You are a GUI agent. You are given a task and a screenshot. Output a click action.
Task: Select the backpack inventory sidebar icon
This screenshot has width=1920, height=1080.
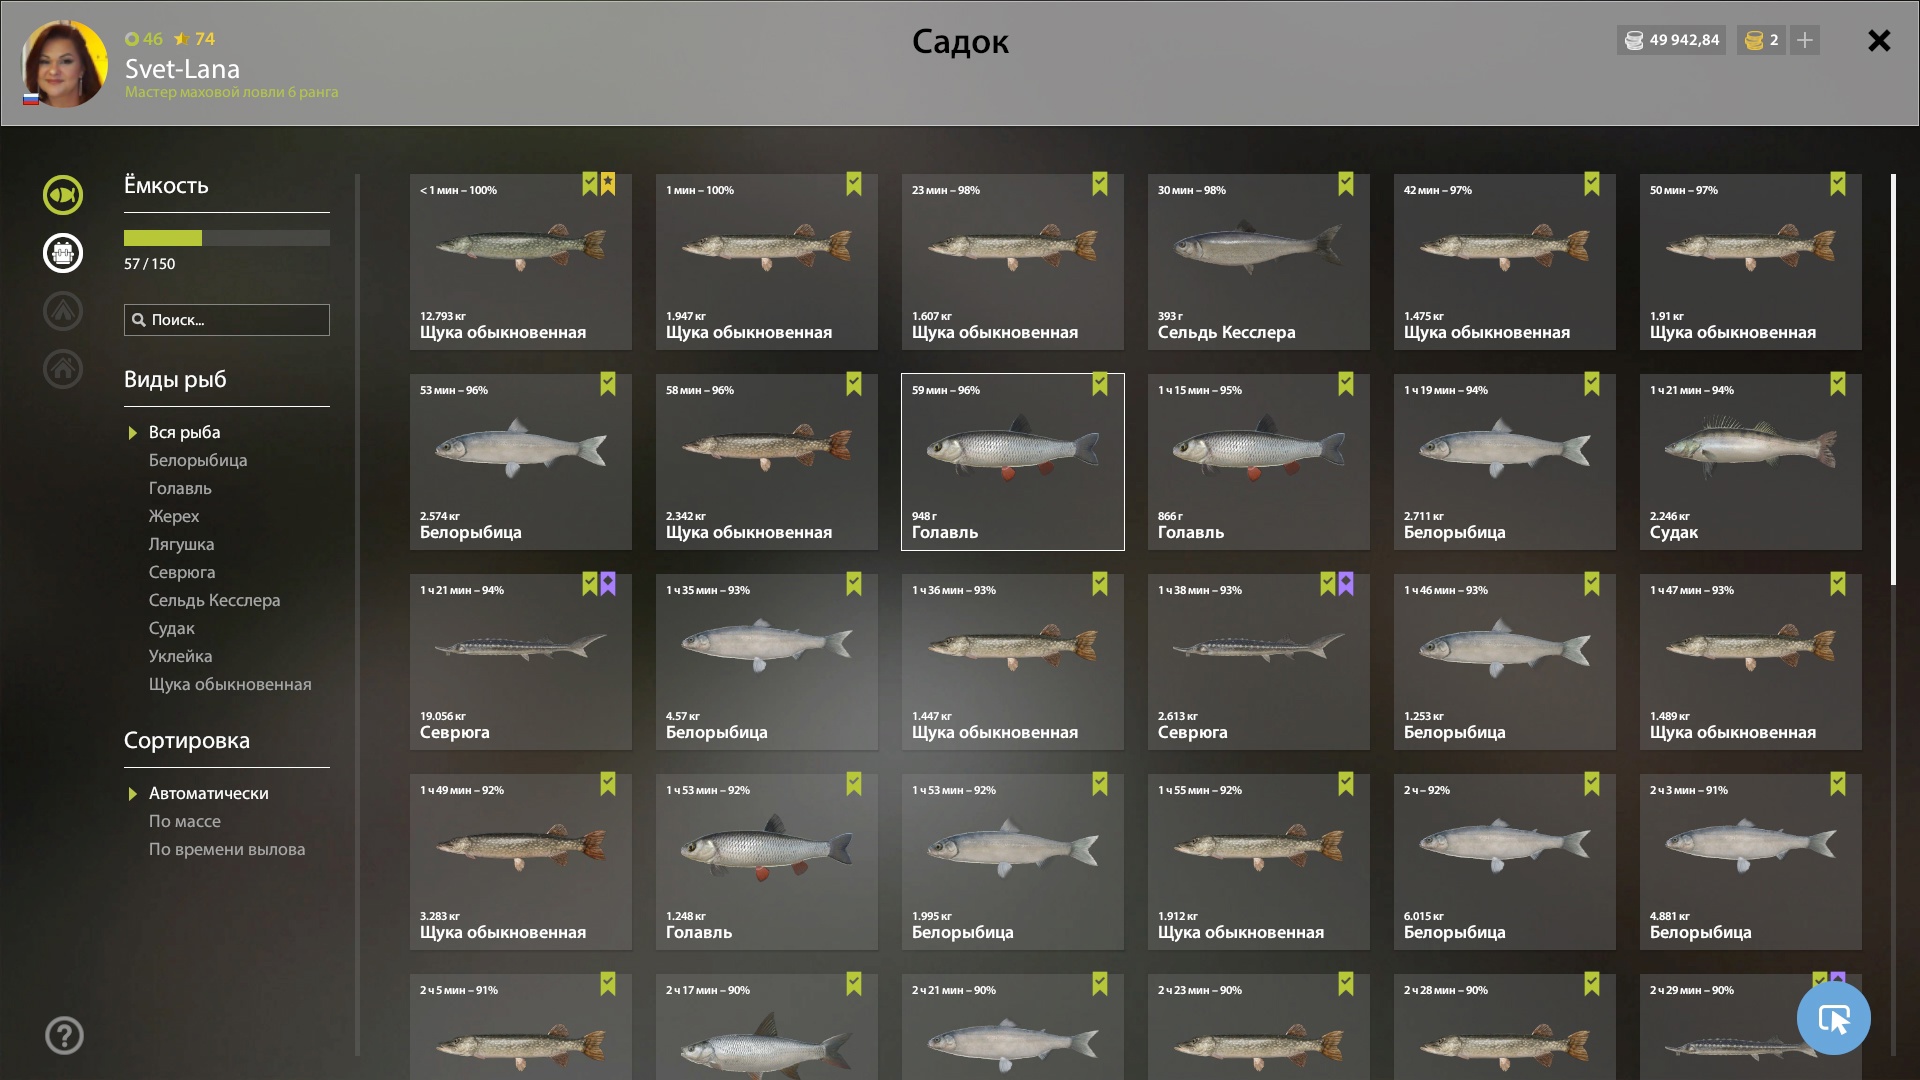point(62,253)
